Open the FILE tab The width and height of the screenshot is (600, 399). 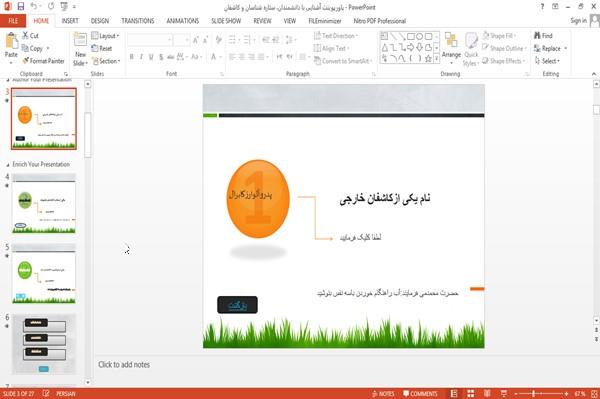pos(13,21)
